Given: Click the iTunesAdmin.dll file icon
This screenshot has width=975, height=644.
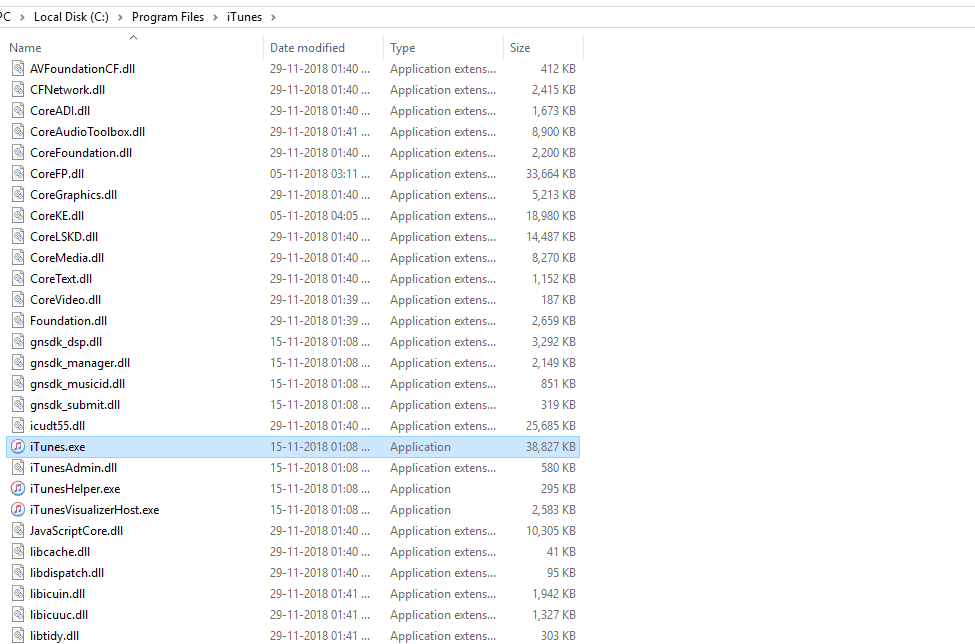Looking at the screenshot, I should pos(18,467).
